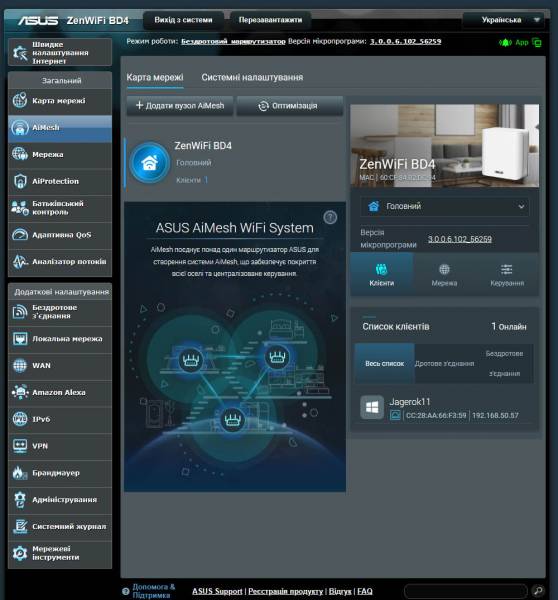Image resolution: width=558 pixels, height=600 pixels.
Task: Click the green notification bell icon
Action: coord(506,42)
